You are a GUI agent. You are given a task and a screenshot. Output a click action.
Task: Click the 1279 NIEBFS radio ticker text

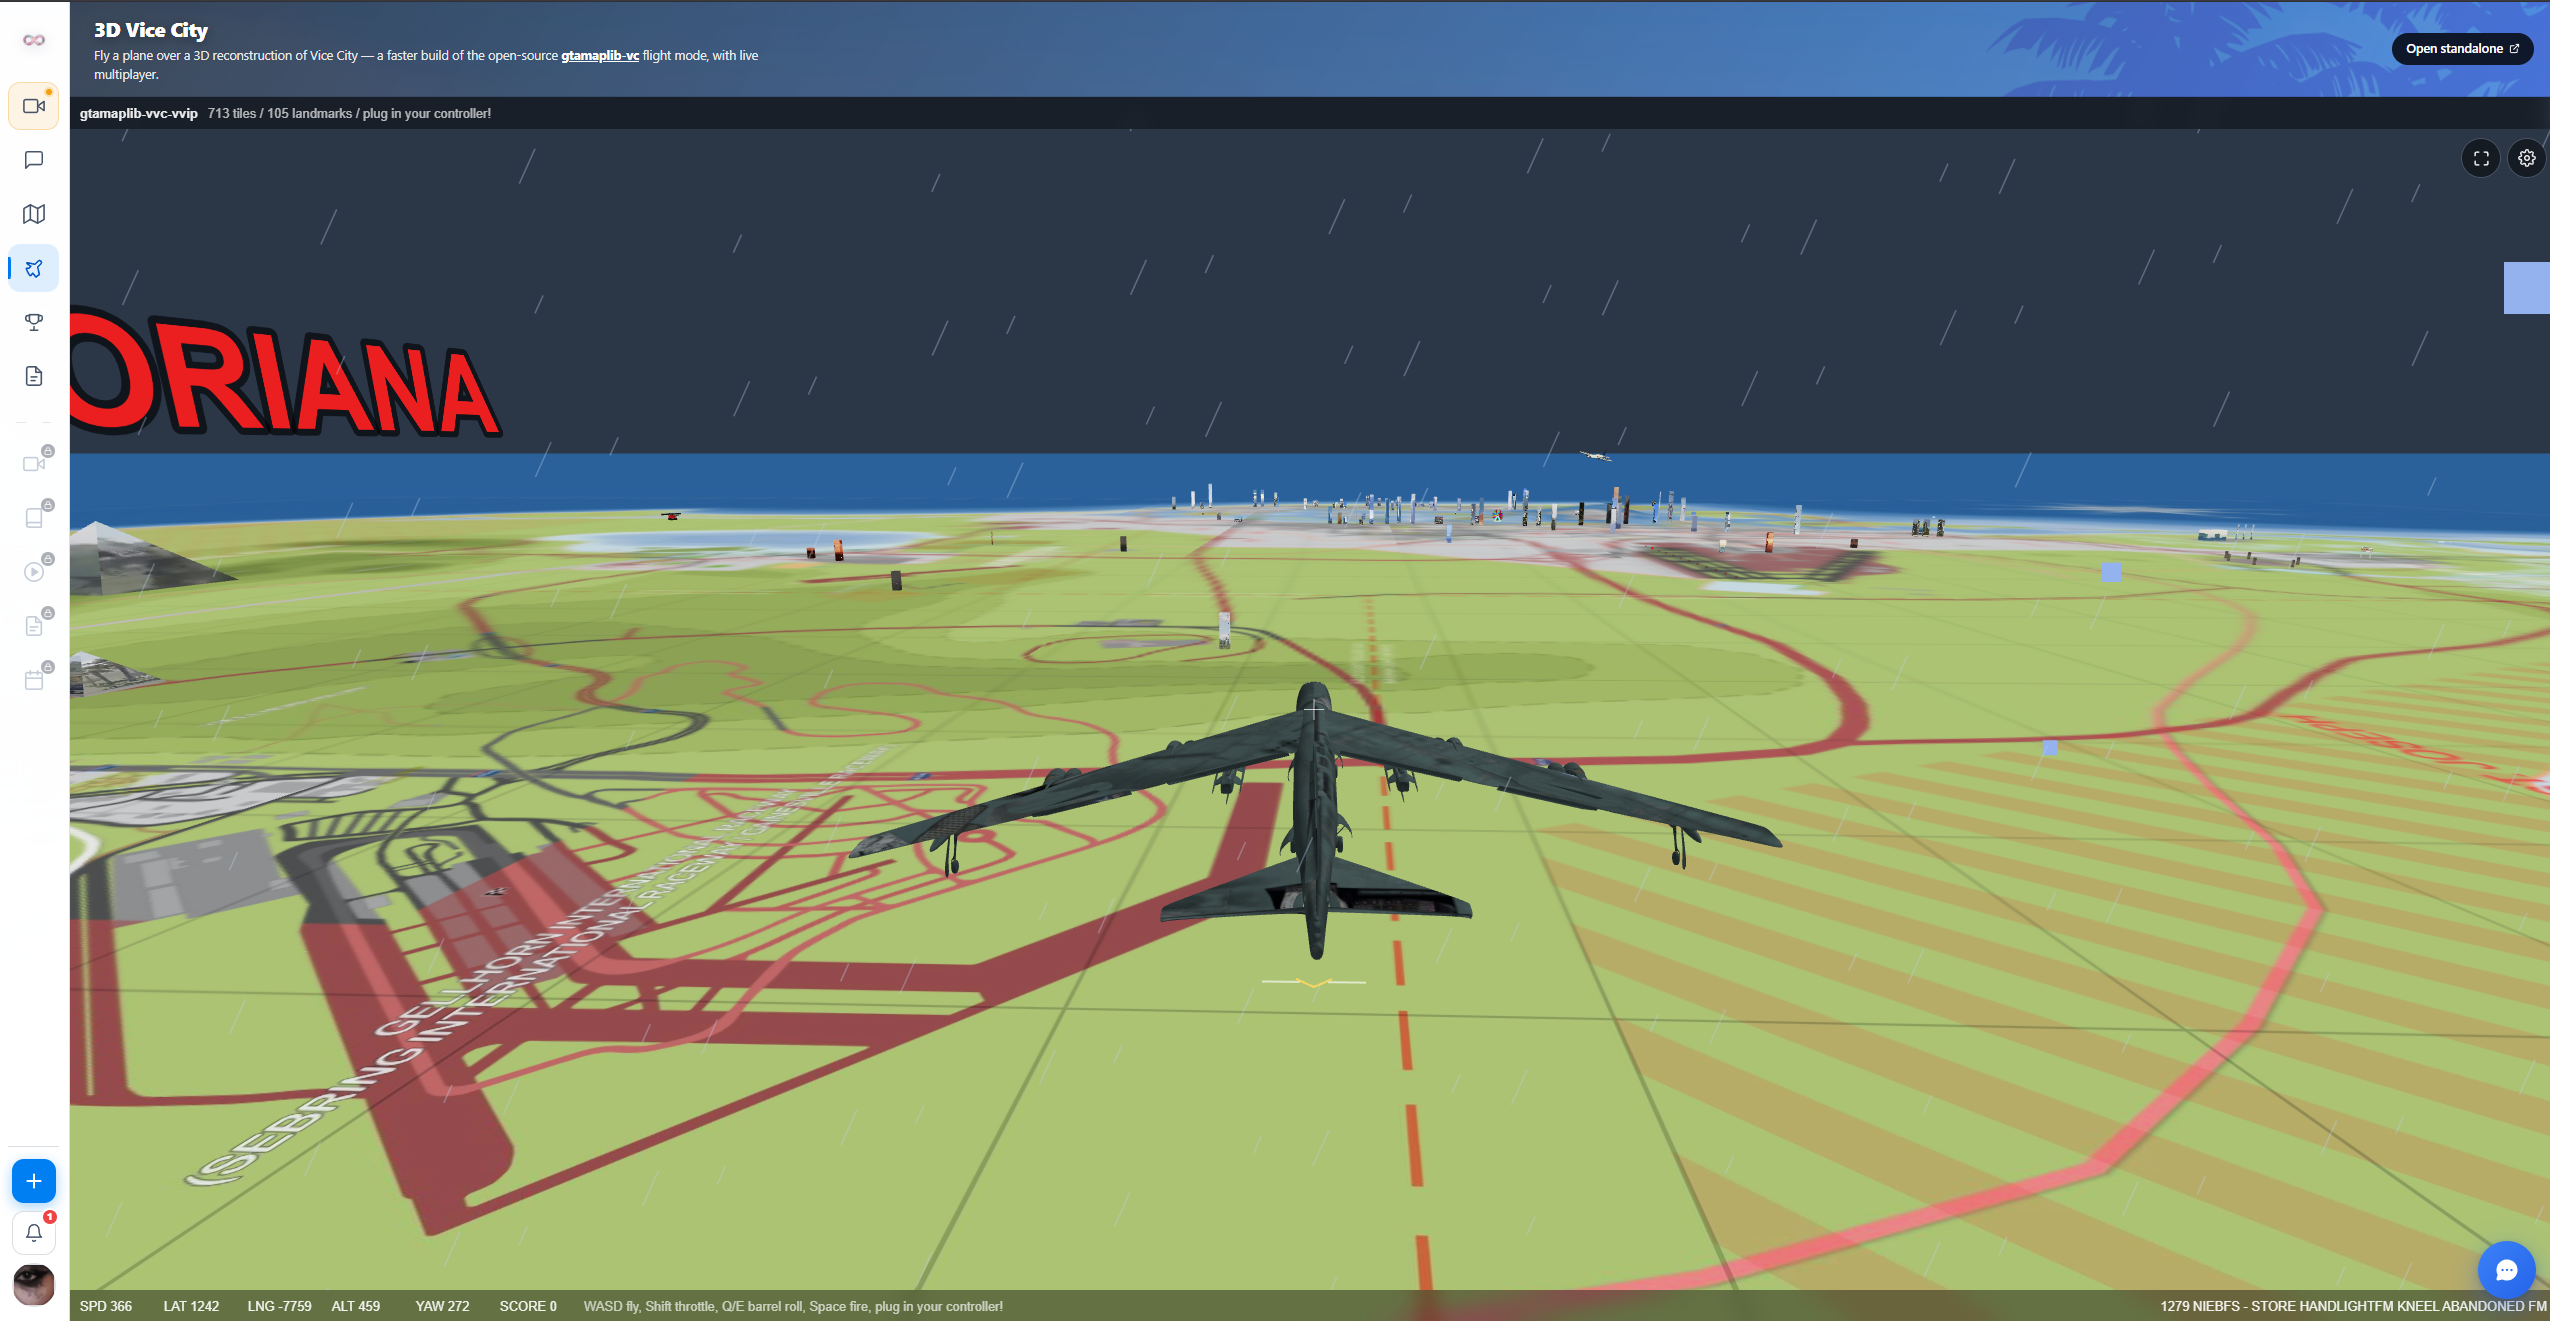[2353, 1306]
